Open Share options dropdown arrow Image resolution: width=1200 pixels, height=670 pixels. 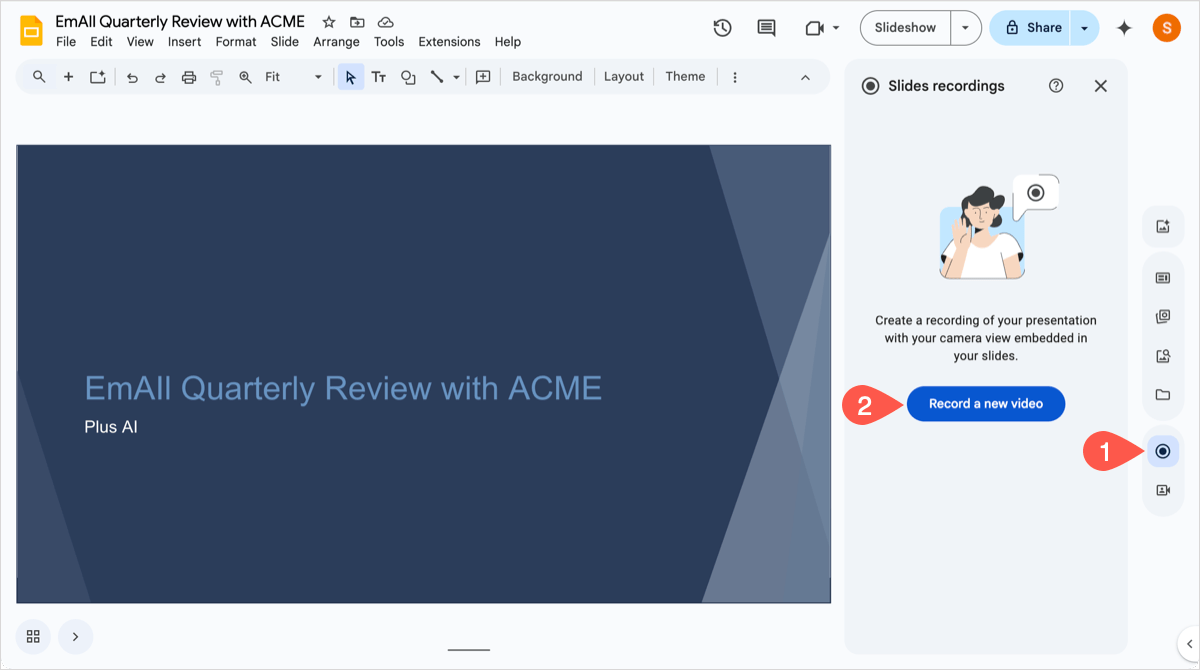click(1085, 28)
